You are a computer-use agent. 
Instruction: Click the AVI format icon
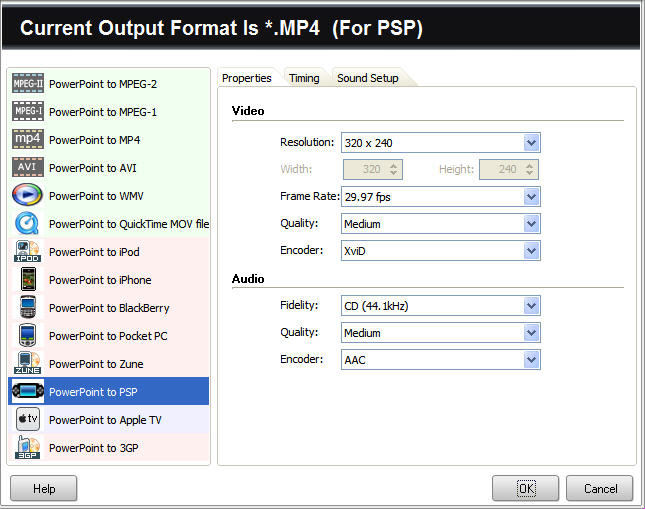(x=28, y=167)
